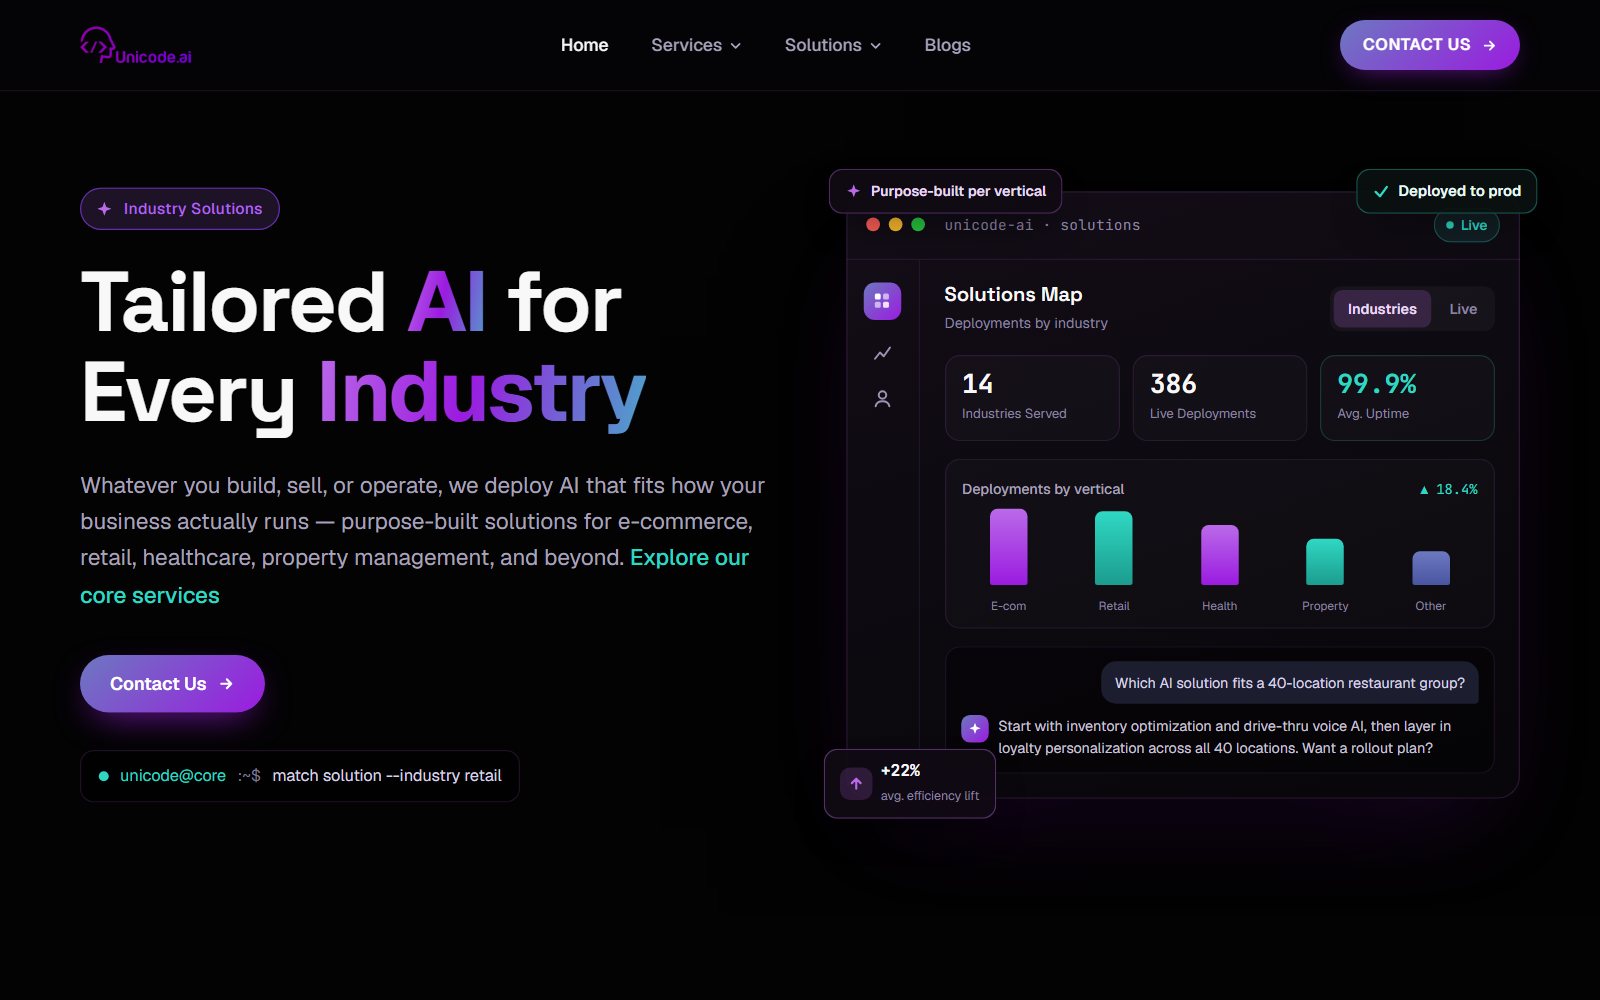Click the Deployments by vertical label
Viewport: 1600px width, 1000px height.
tap(1043, 489)
